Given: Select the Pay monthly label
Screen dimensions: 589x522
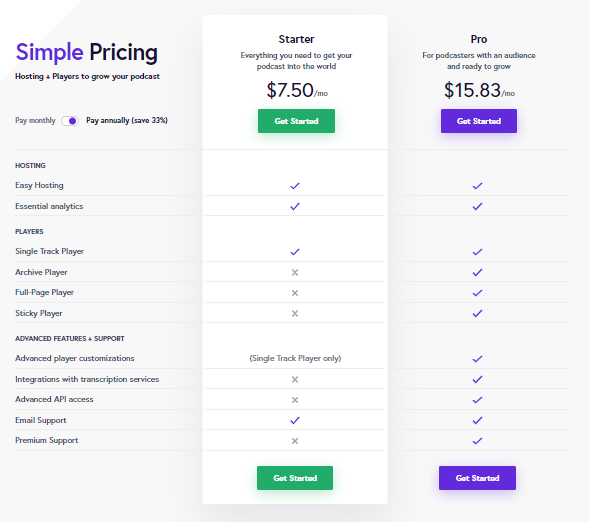Looking at the screenshot, I should click(x=35, y=121).
